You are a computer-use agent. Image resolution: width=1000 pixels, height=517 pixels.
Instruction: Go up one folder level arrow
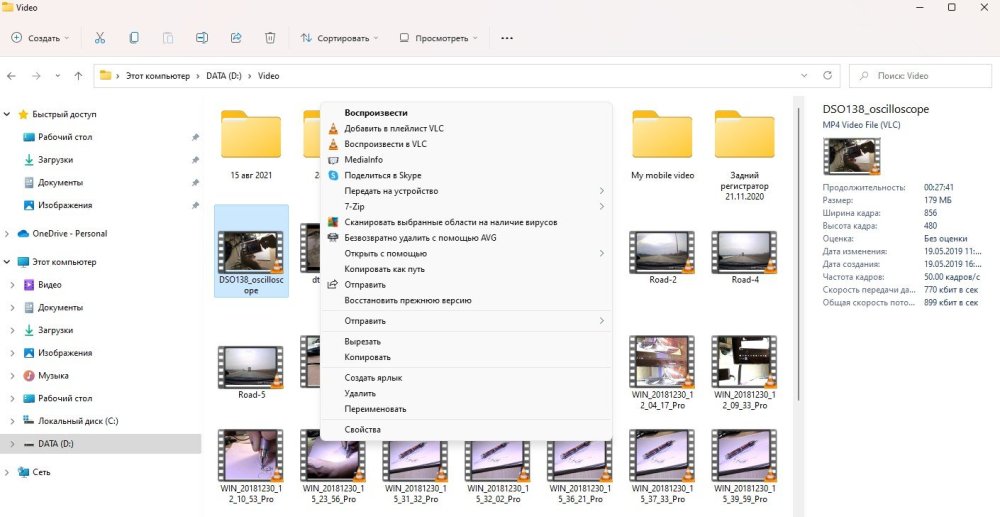click(78, 76)
